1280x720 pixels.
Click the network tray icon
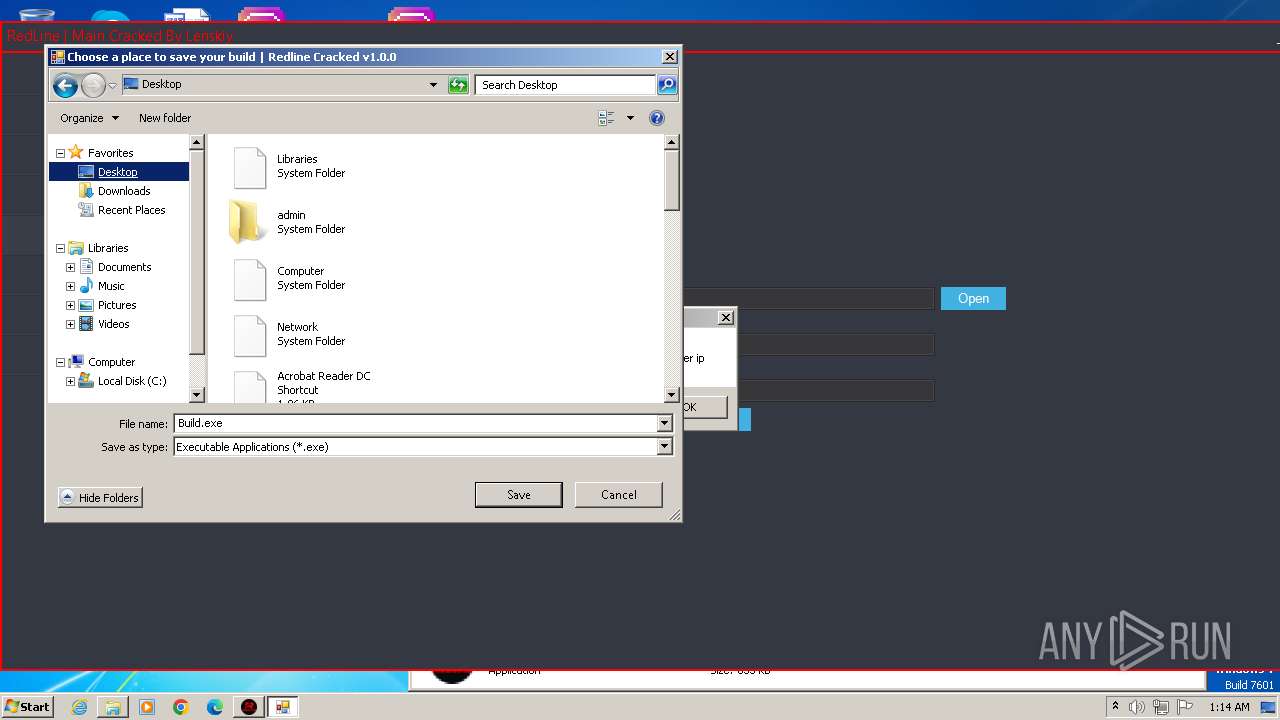[1161, 707]
